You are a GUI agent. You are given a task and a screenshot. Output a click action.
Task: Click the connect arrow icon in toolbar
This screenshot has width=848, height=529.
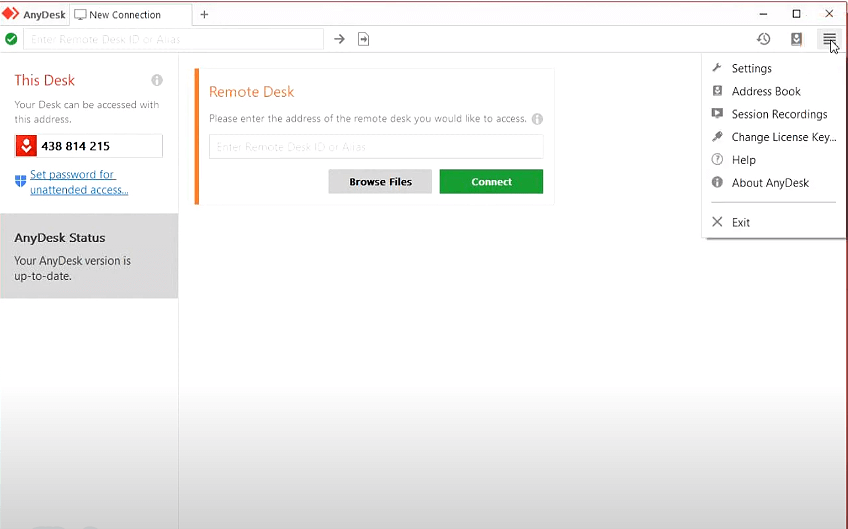(339, 39)
